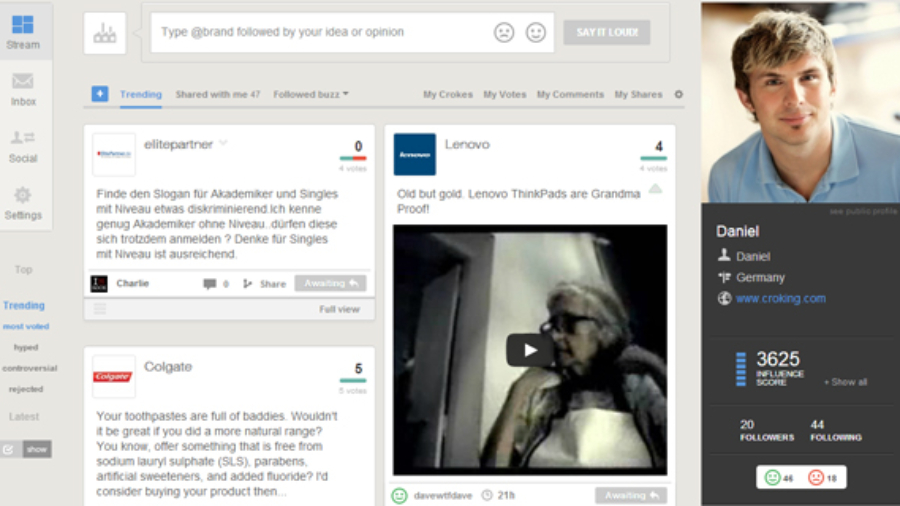Viewport: 900px width, 506px height.
Task: Select the sad face opinion icon
Action: click(x=504, y=32)
